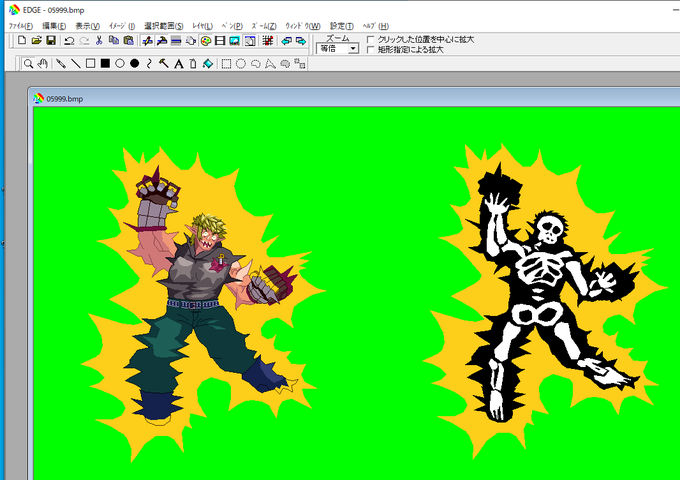Toggle the color palette window icon
The height and width of the screenshot is (480, 680).
pyautogui.click(x=206, y=41)
